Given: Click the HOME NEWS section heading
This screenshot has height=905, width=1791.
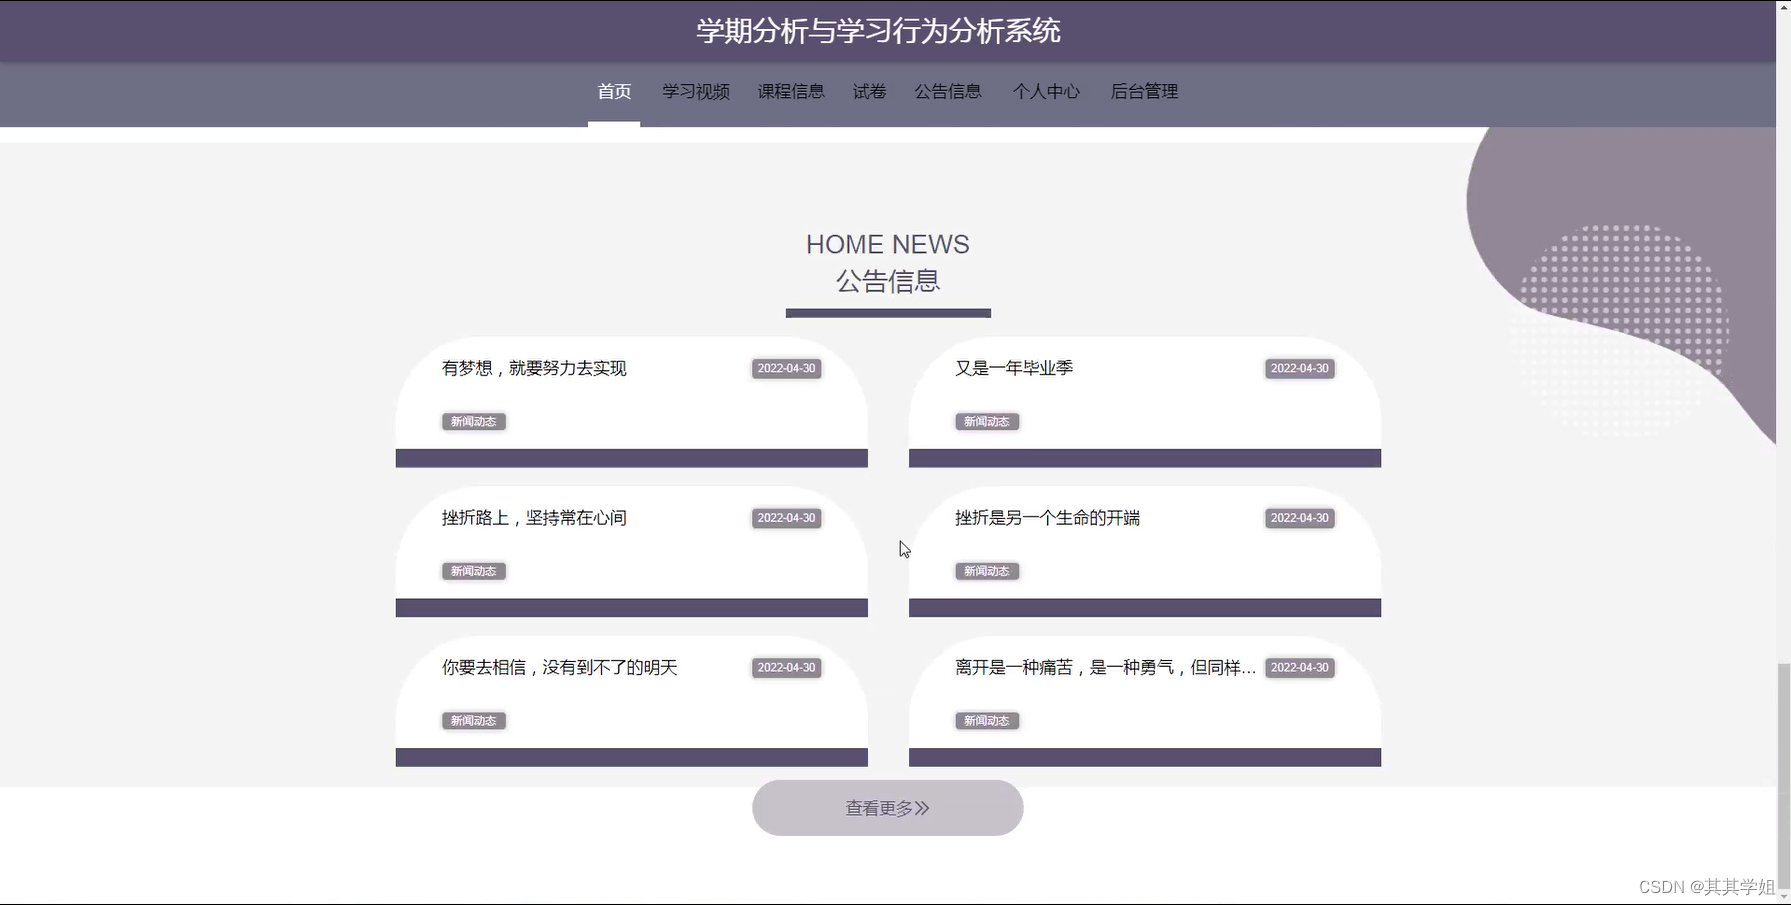Looking at the screenshot, I should (887, 243).
